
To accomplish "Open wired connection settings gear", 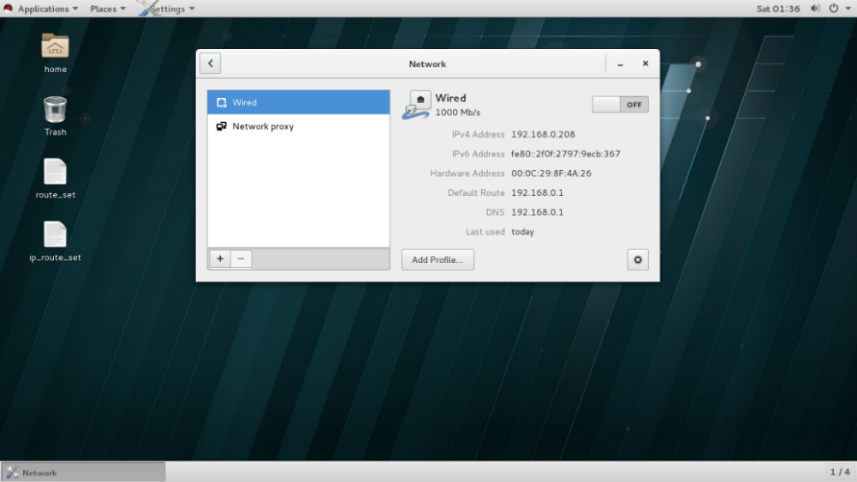I will click(x=638, y=260).
